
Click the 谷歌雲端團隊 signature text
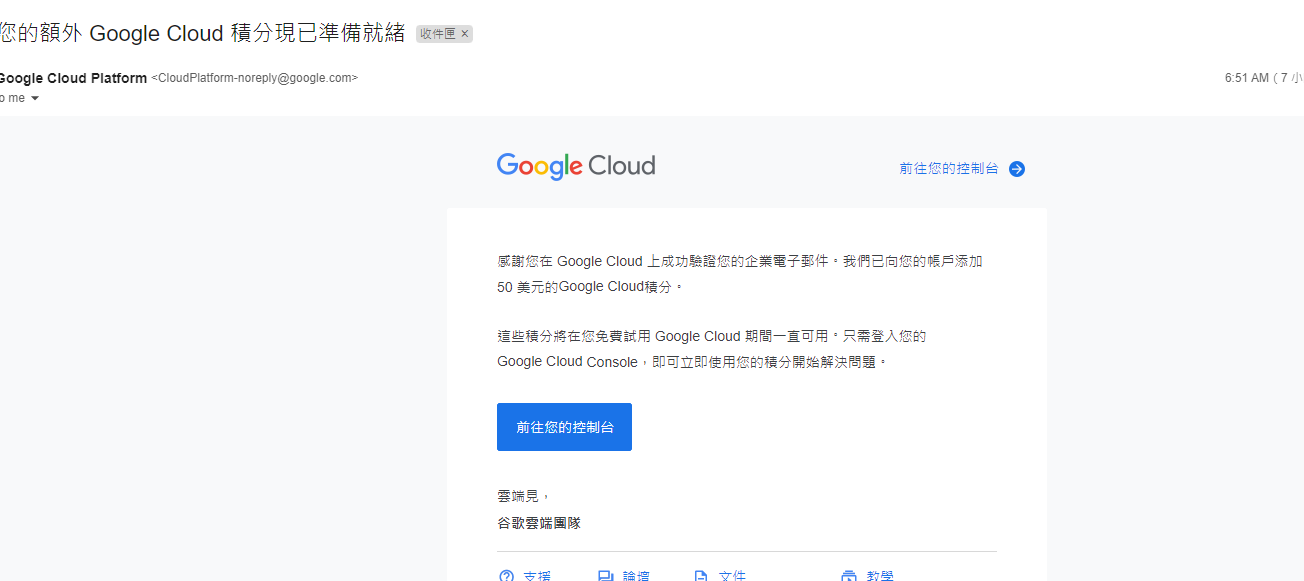539,523
